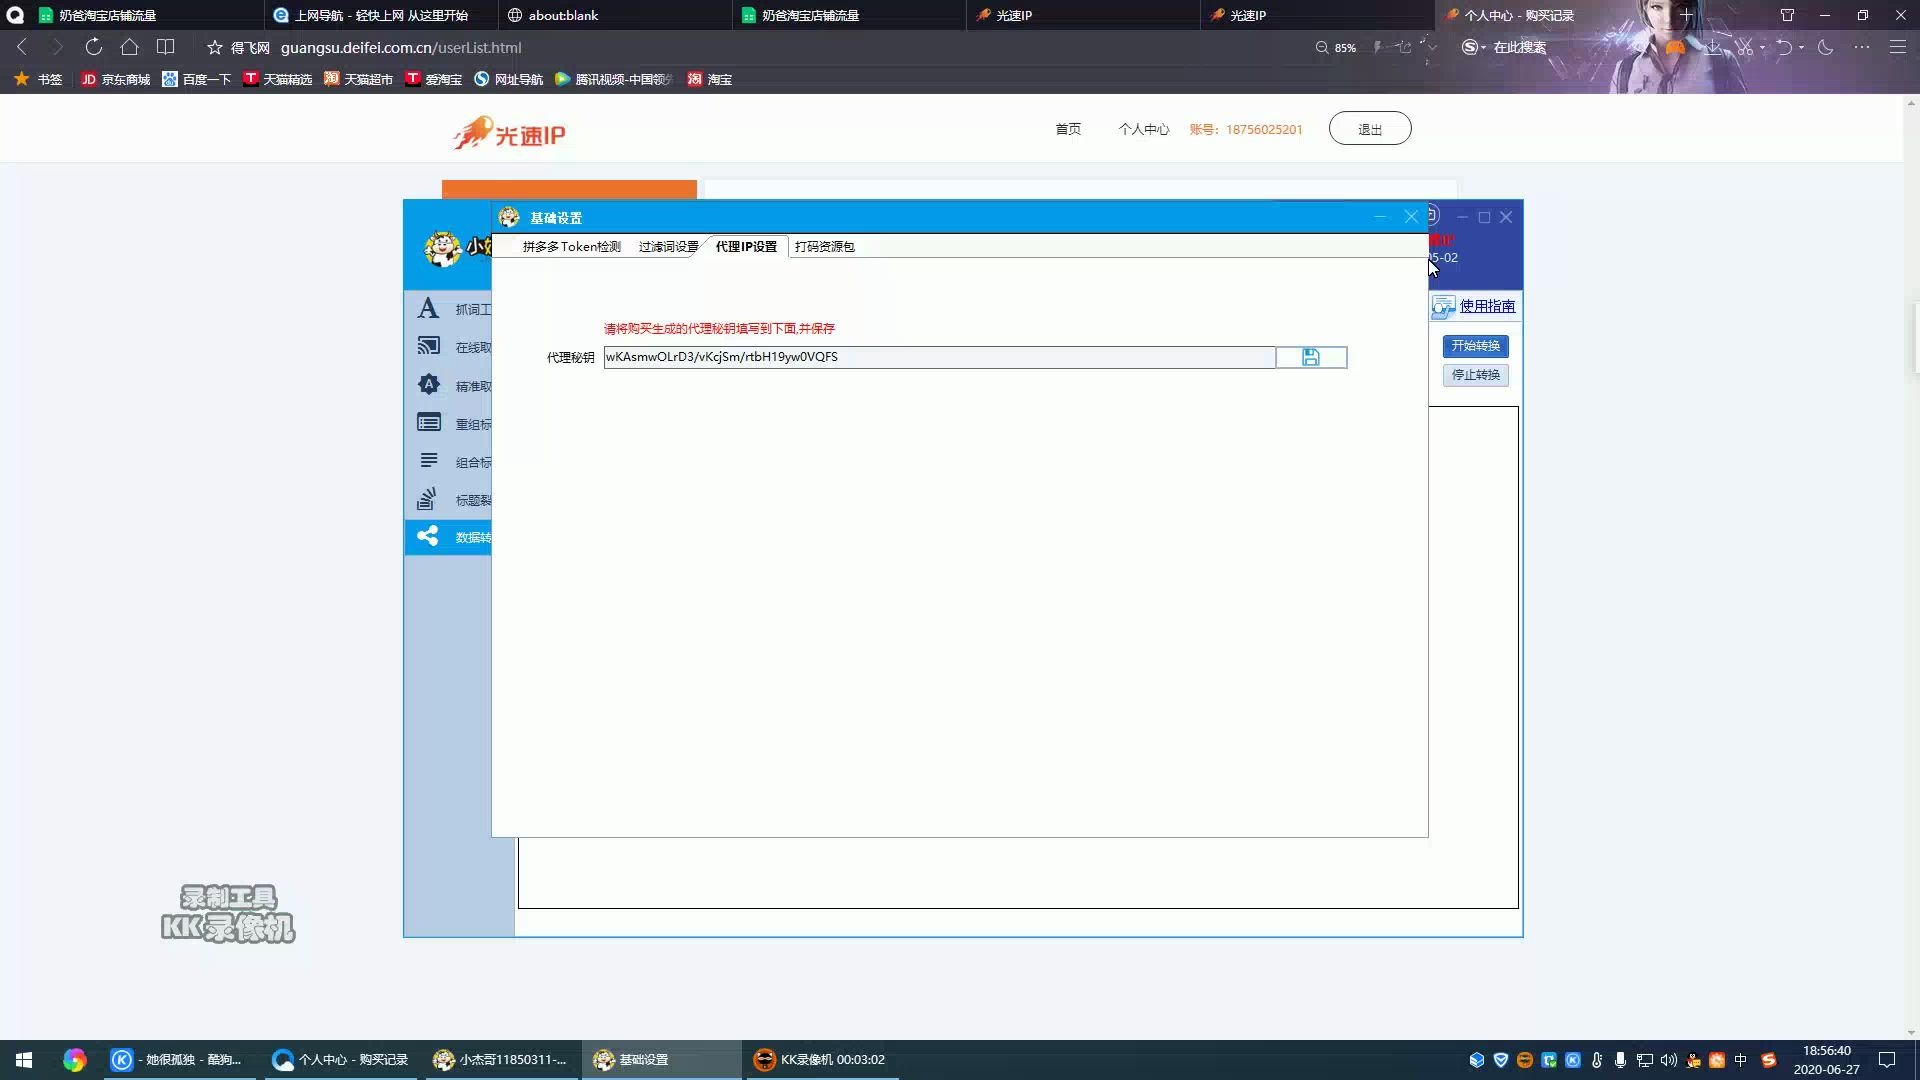Viewport: 1920px width, 1080px height.
Task: Click the browser address bar URL
Action: pos(401,47)
